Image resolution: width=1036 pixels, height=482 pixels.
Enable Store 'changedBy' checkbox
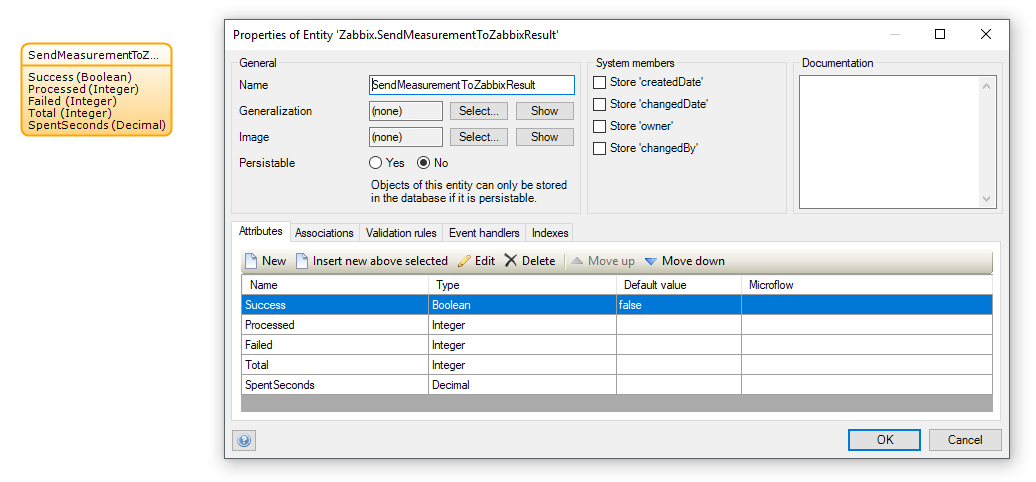point(600,148)
